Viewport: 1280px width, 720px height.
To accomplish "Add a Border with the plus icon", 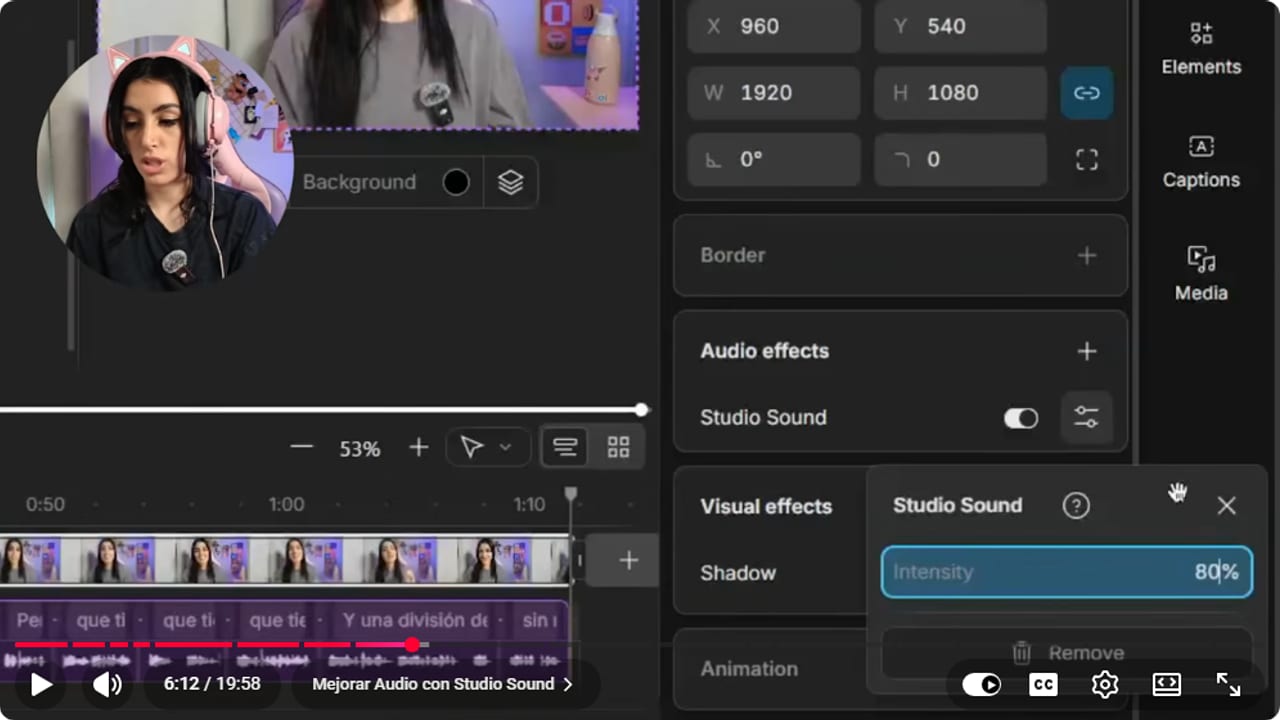I will (1087, 256).
